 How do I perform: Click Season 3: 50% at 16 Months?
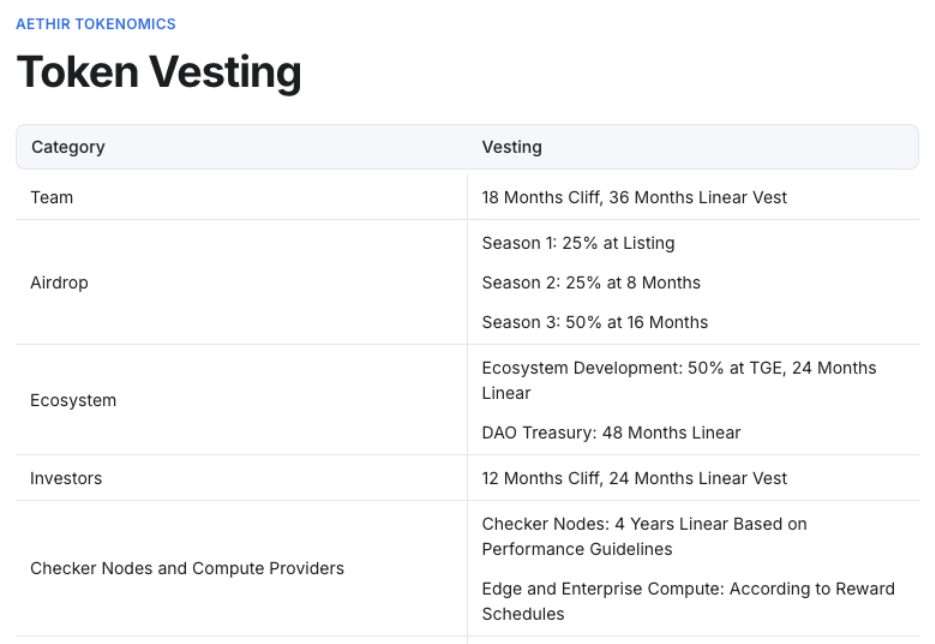595,323
